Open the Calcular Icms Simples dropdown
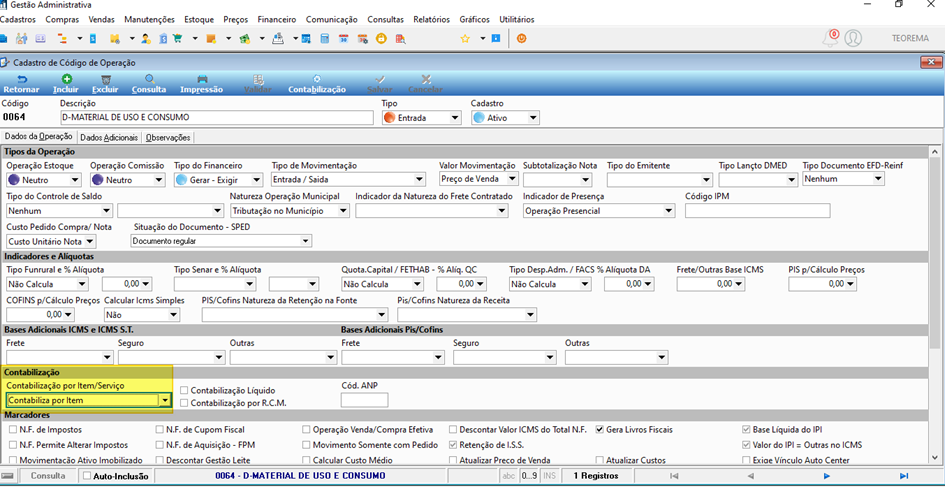 click(174, 315)
